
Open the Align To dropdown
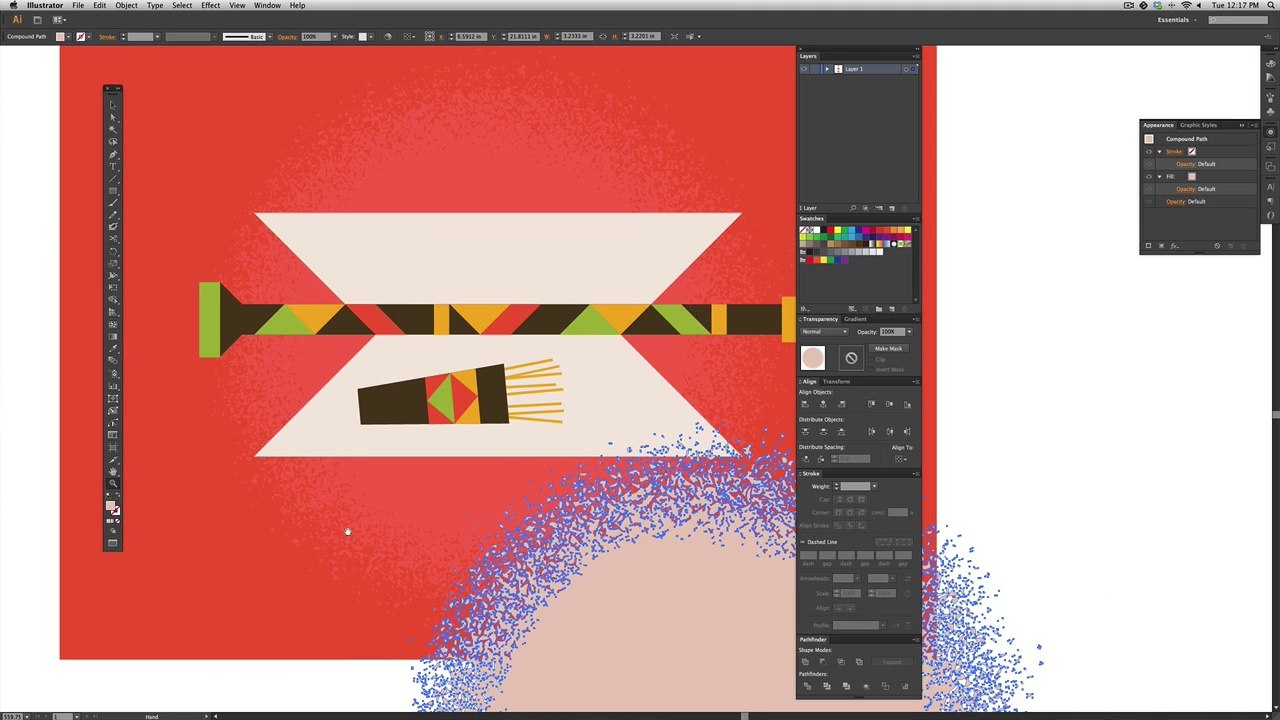(x=902, y=458)
